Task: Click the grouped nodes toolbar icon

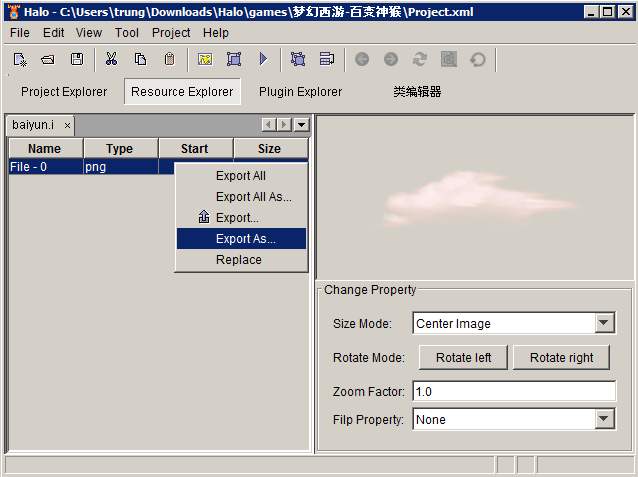Action: coord(298,59)
